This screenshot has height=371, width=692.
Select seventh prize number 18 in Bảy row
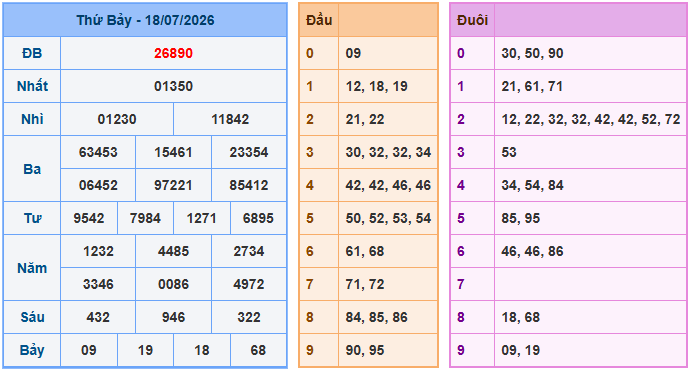202,350
